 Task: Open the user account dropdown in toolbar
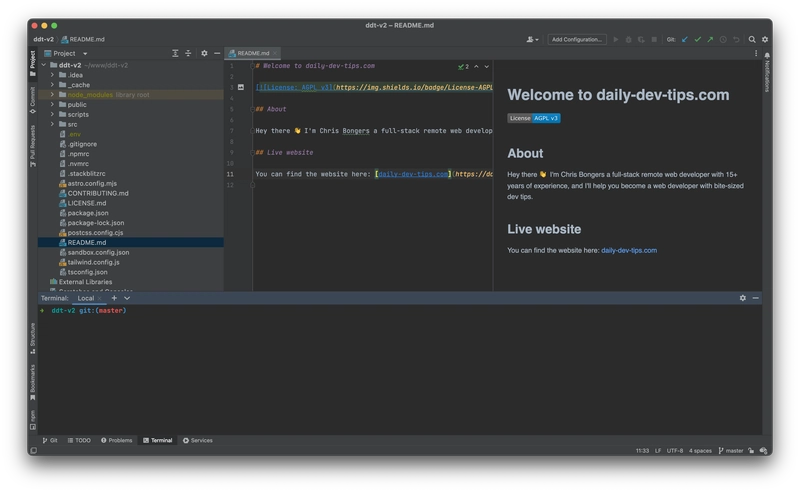tap(532, 39)
